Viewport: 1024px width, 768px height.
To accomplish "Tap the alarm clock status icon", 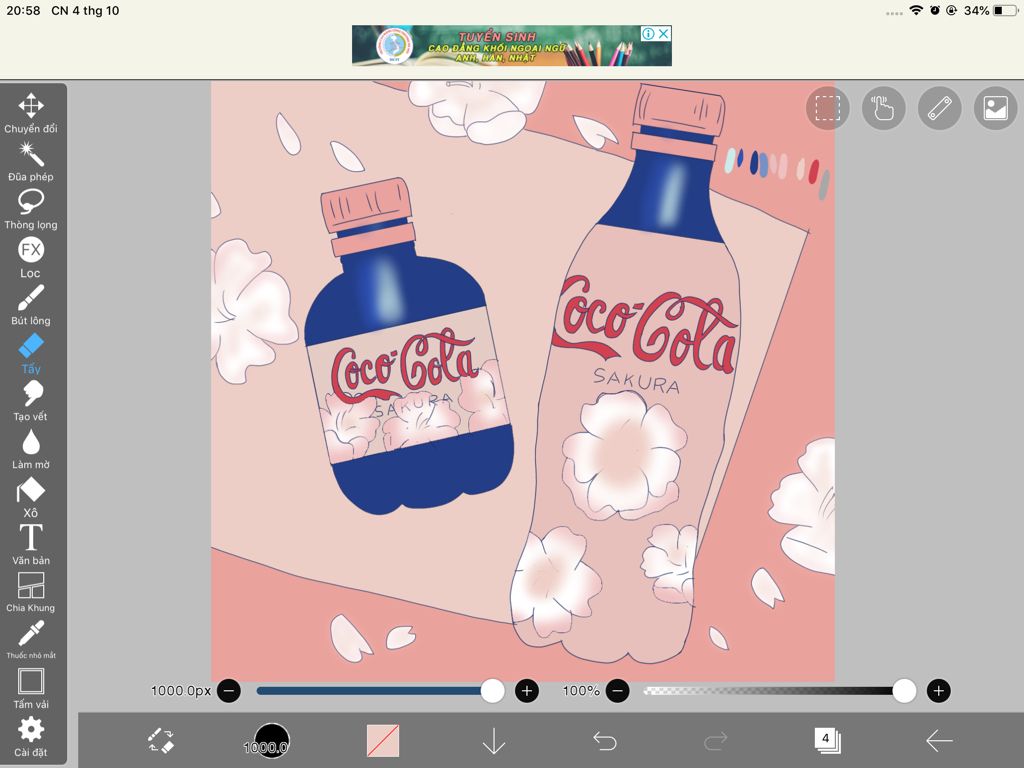I will (x=935, y=10).
